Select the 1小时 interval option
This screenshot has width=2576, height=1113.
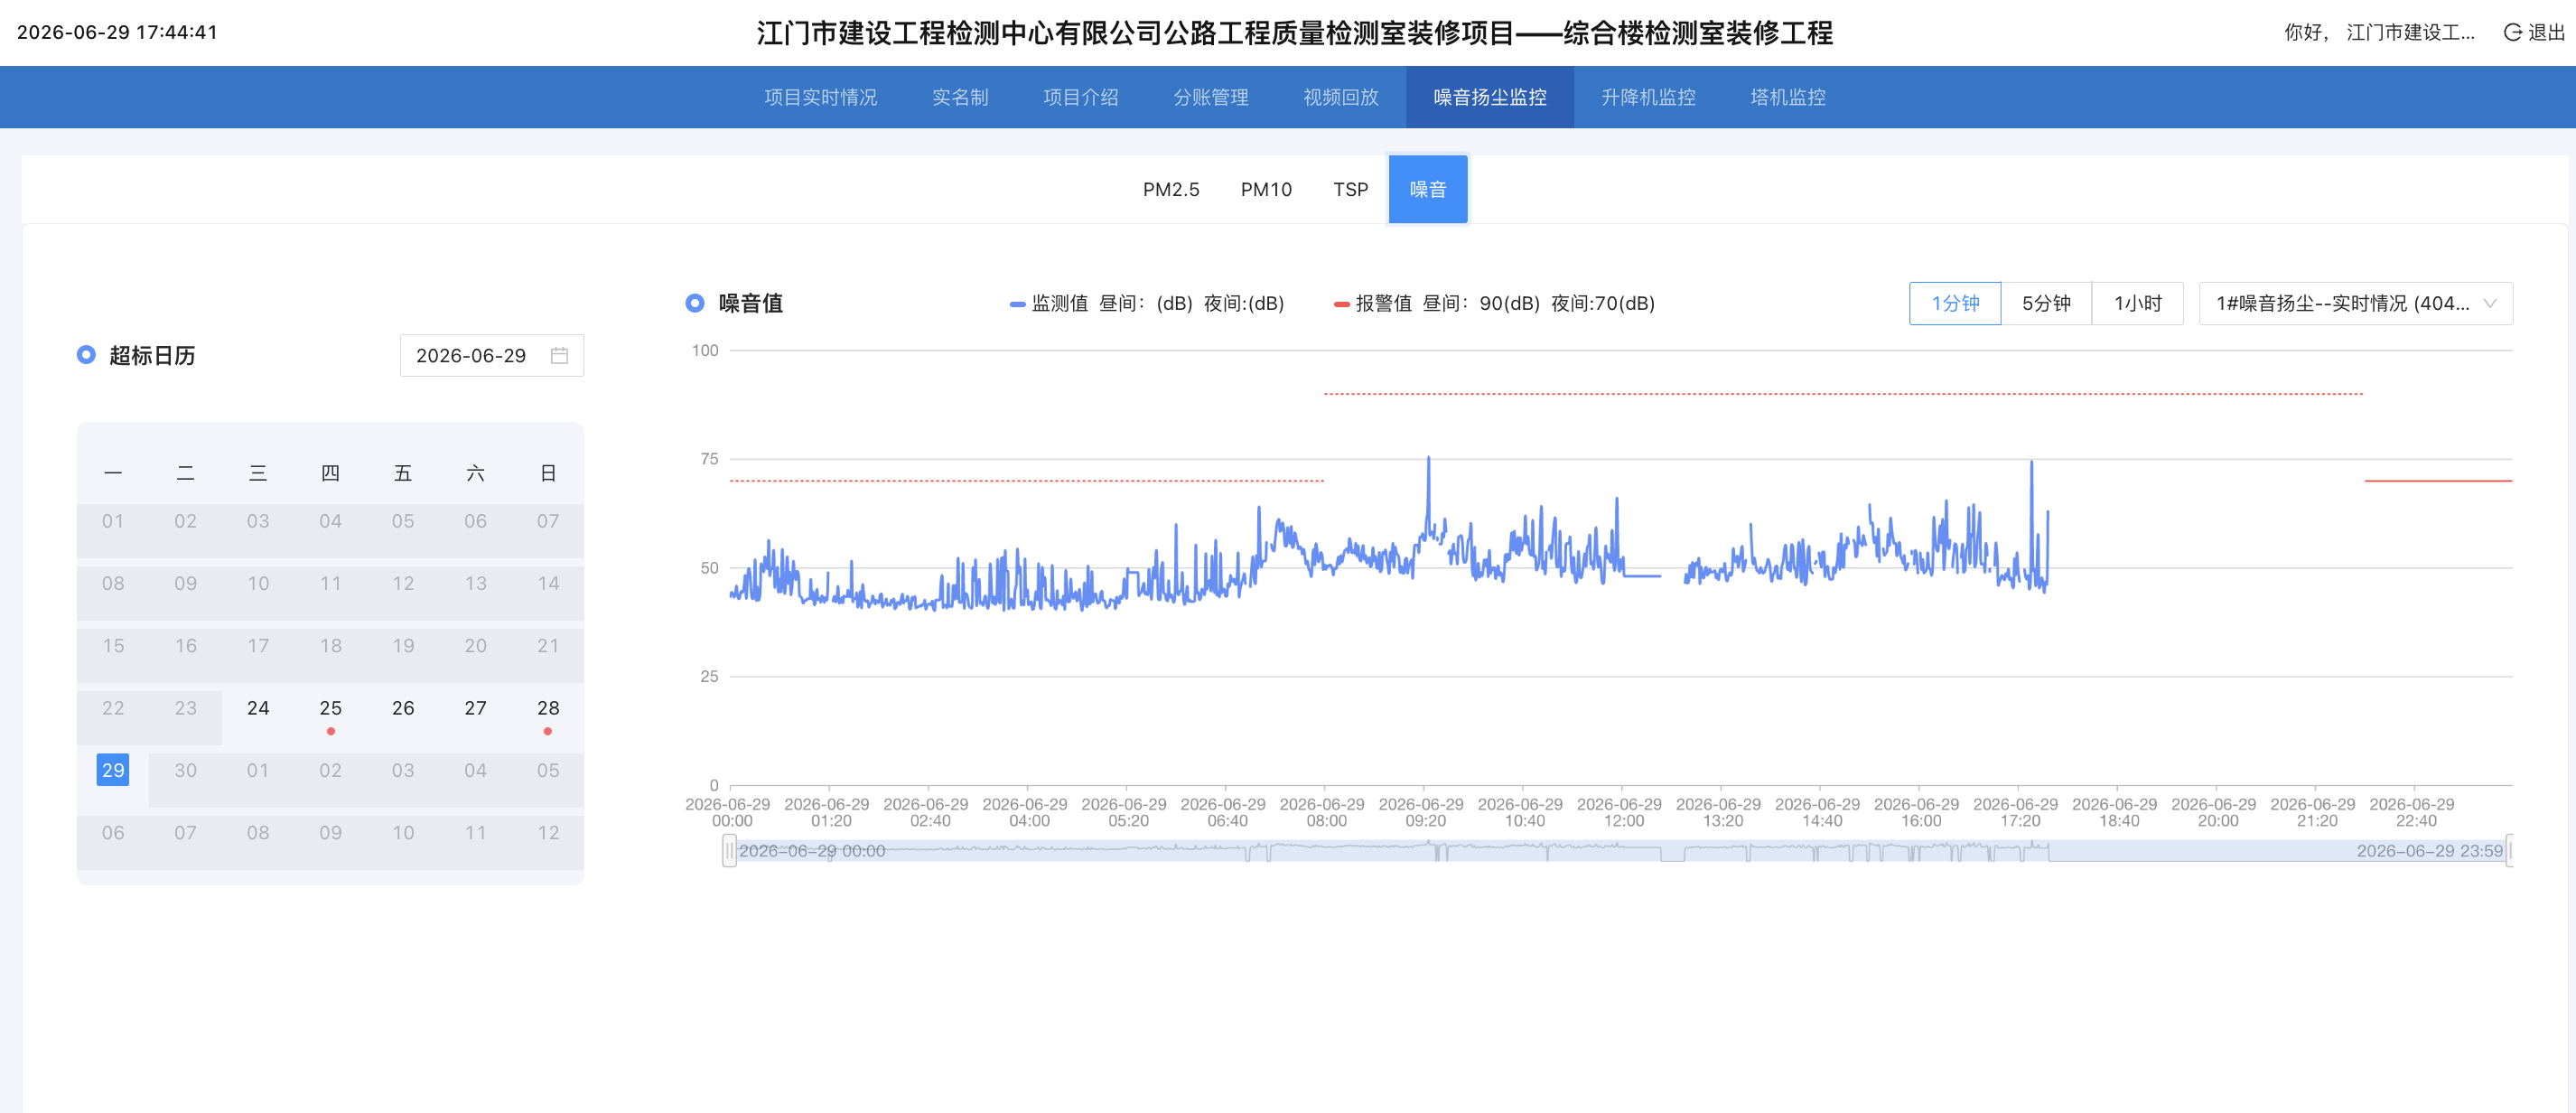pos(2137,304)
